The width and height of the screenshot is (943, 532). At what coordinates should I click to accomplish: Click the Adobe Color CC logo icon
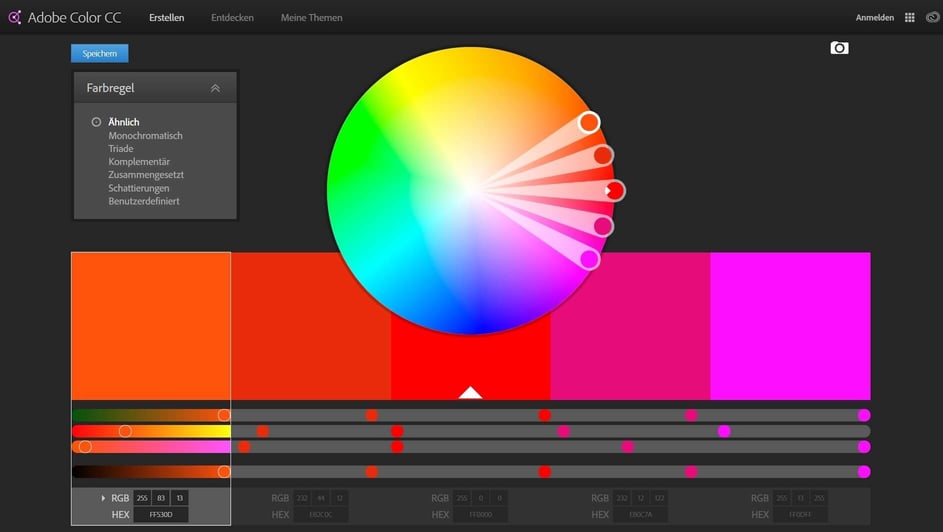14,17
